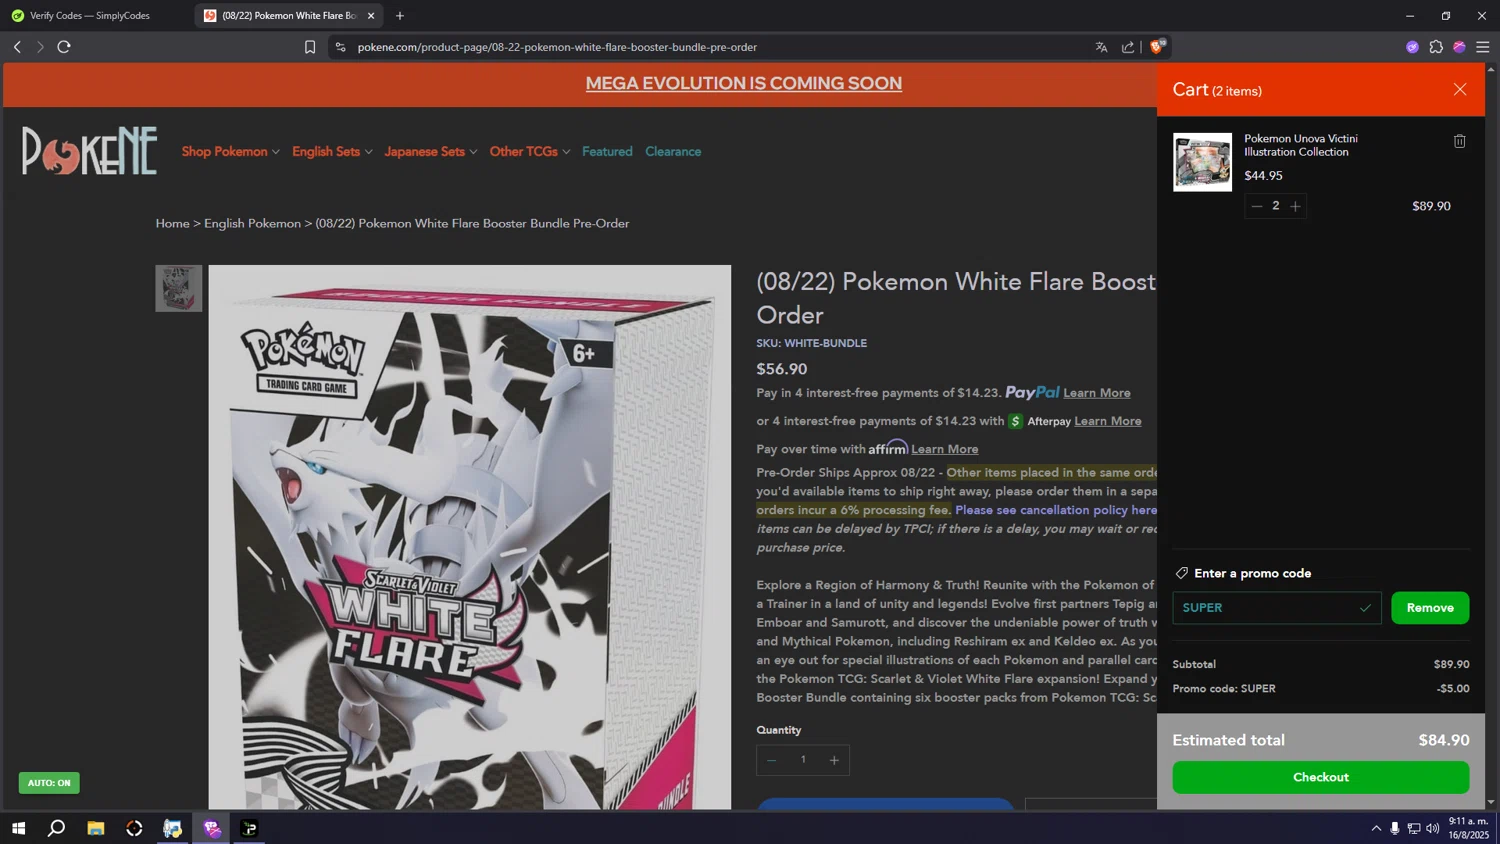Go to Home breadcrumb

(x=172, y=223)
